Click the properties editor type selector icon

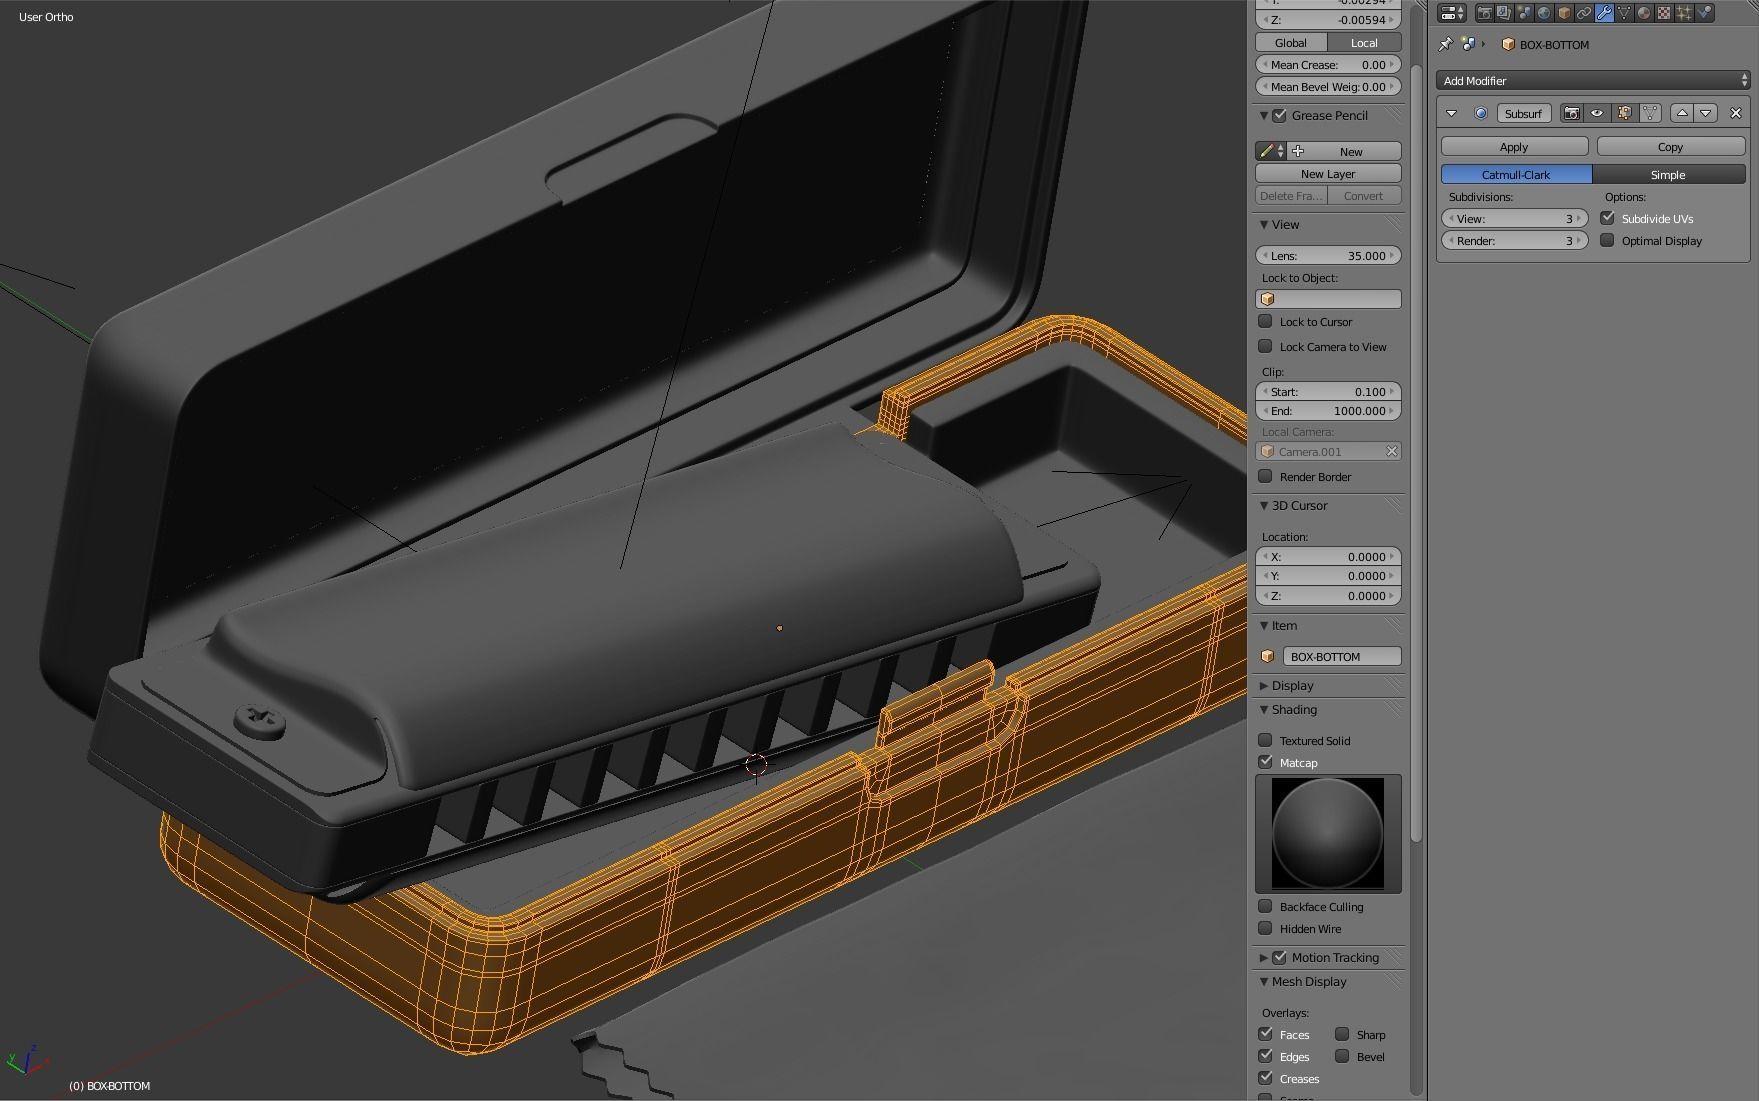1452,13
